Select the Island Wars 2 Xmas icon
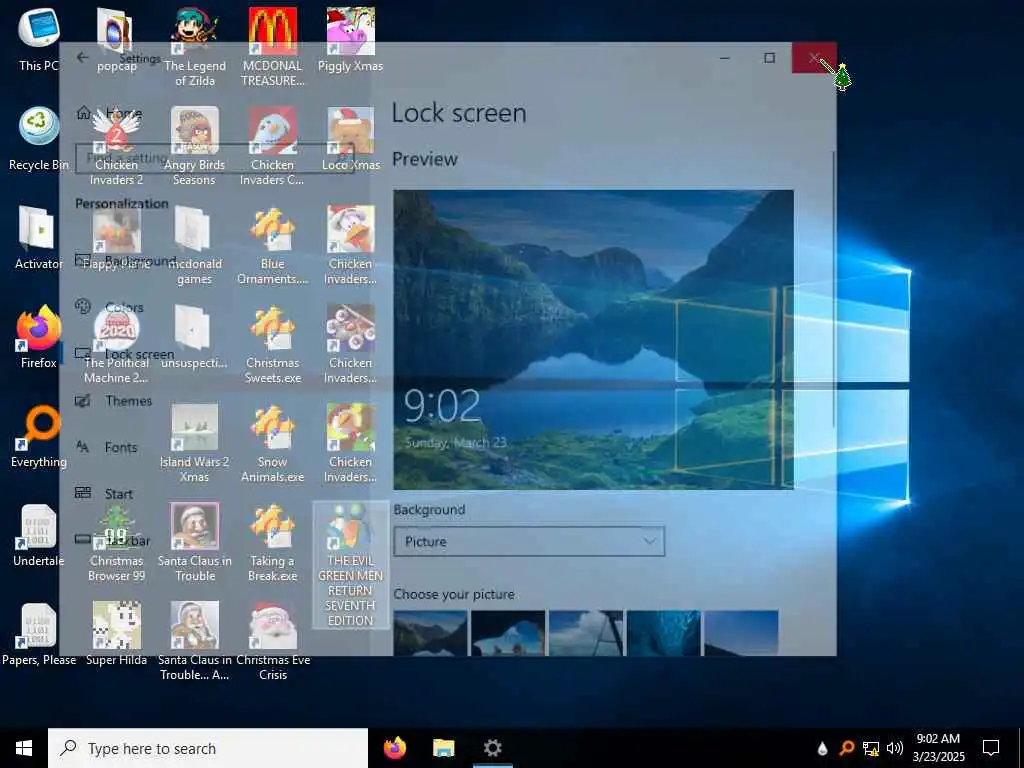1024x768 pixels. pyautogui.click(x=195, y=443)
